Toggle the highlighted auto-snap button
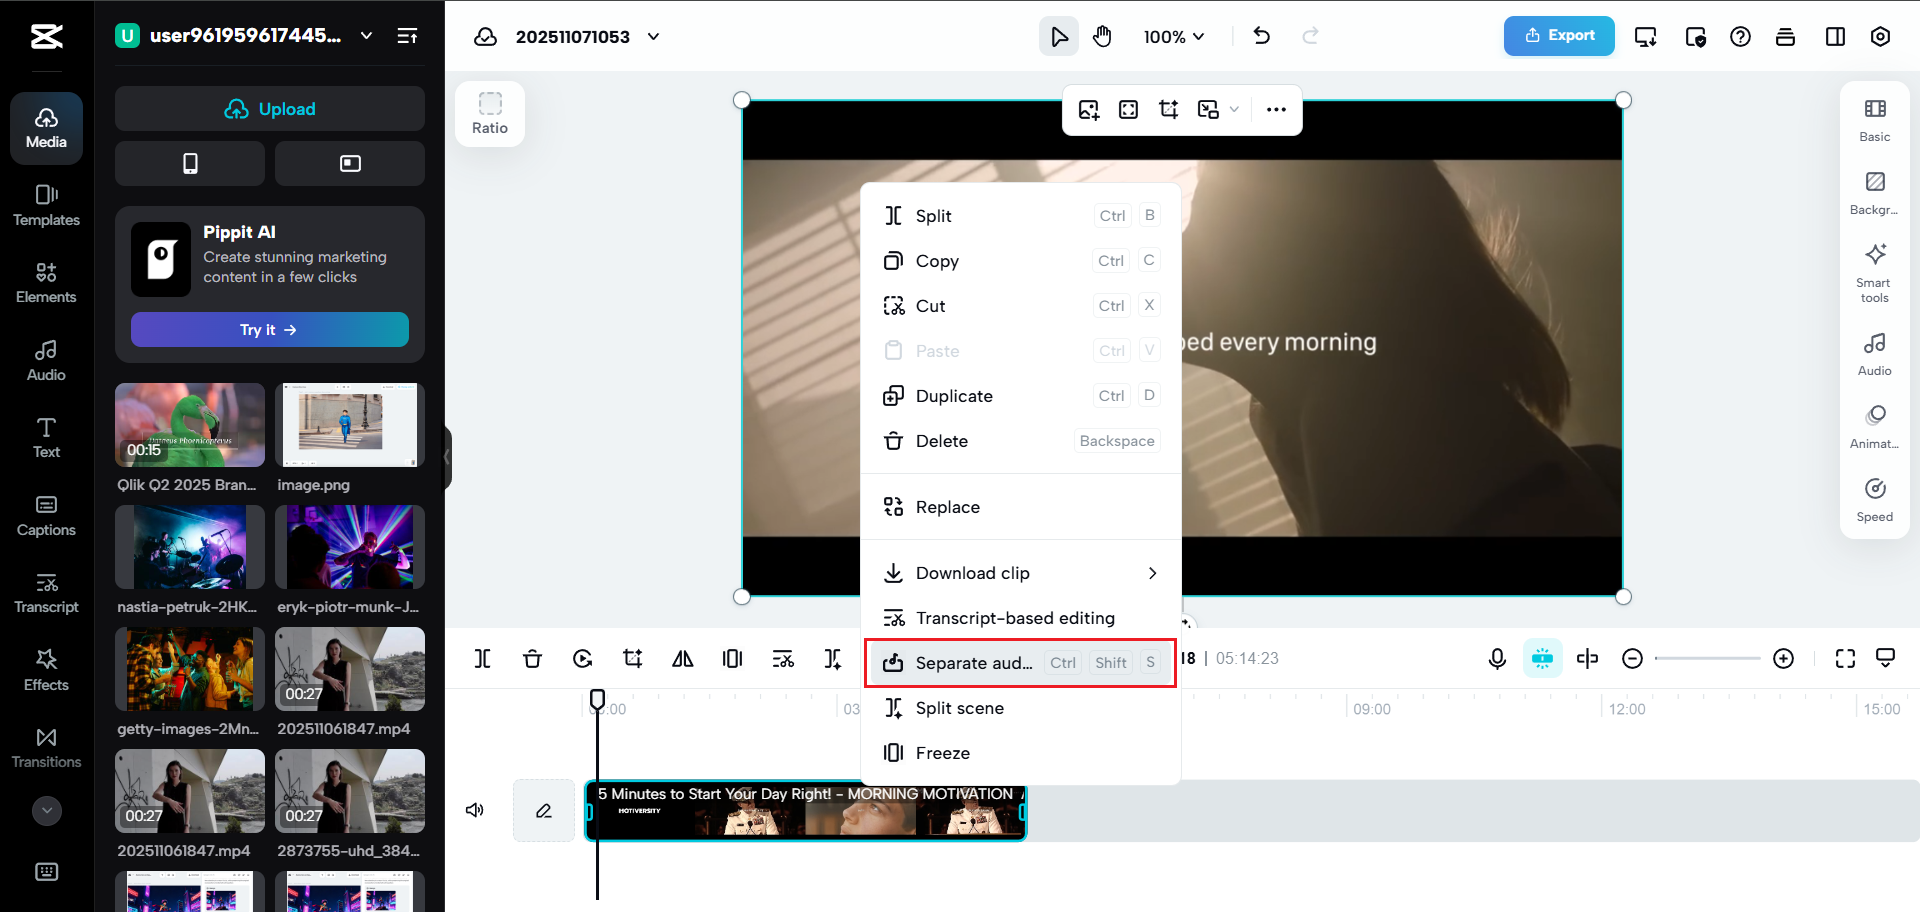Viewport: 1920px width, 912px height. 1543,658
